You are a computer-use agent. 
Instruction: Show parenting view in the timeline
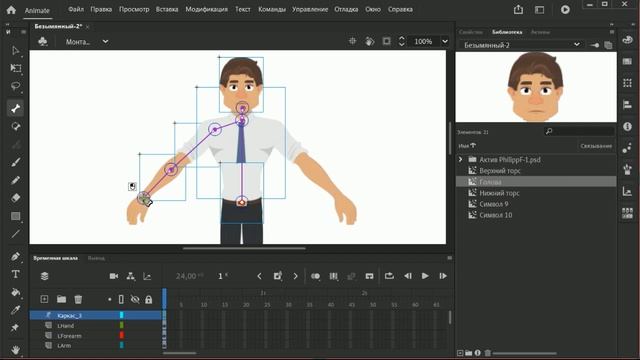pyautogui.click(x=131, y=276)
